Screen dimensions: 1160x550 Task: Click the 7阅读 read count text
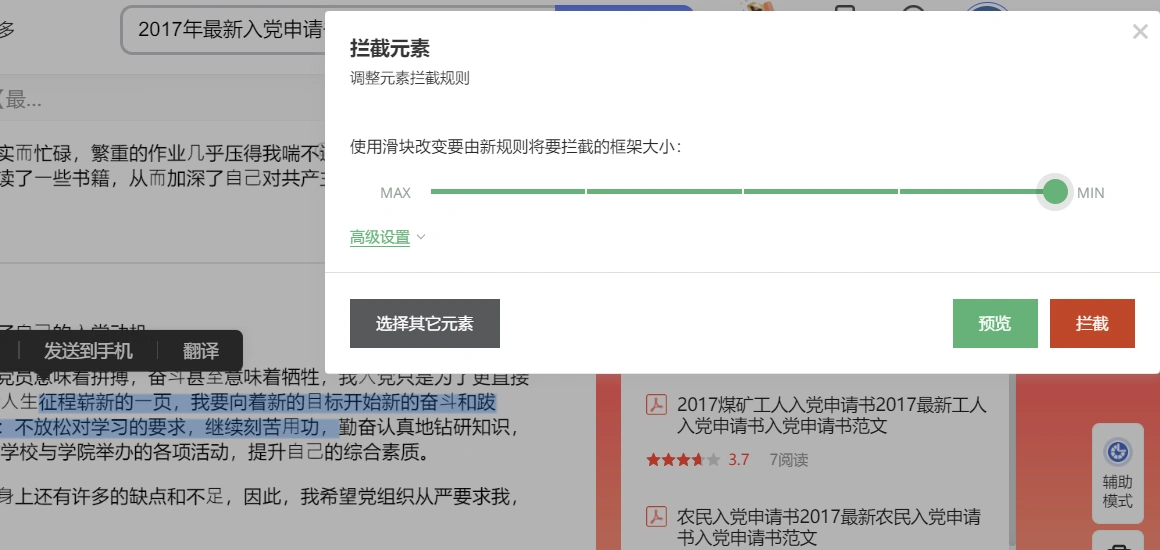tap(789, 460)
